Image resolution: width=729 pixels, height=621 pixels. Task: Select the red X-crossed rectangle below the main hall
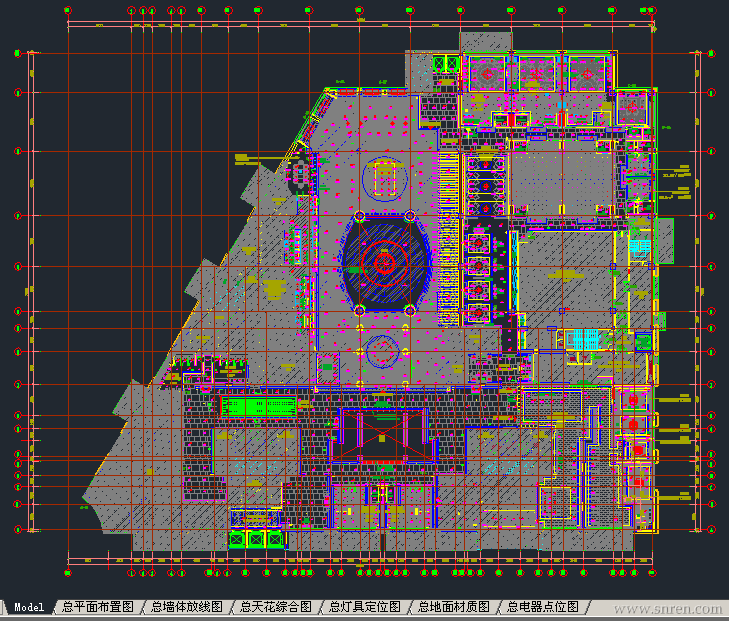(x=382, y=435)
